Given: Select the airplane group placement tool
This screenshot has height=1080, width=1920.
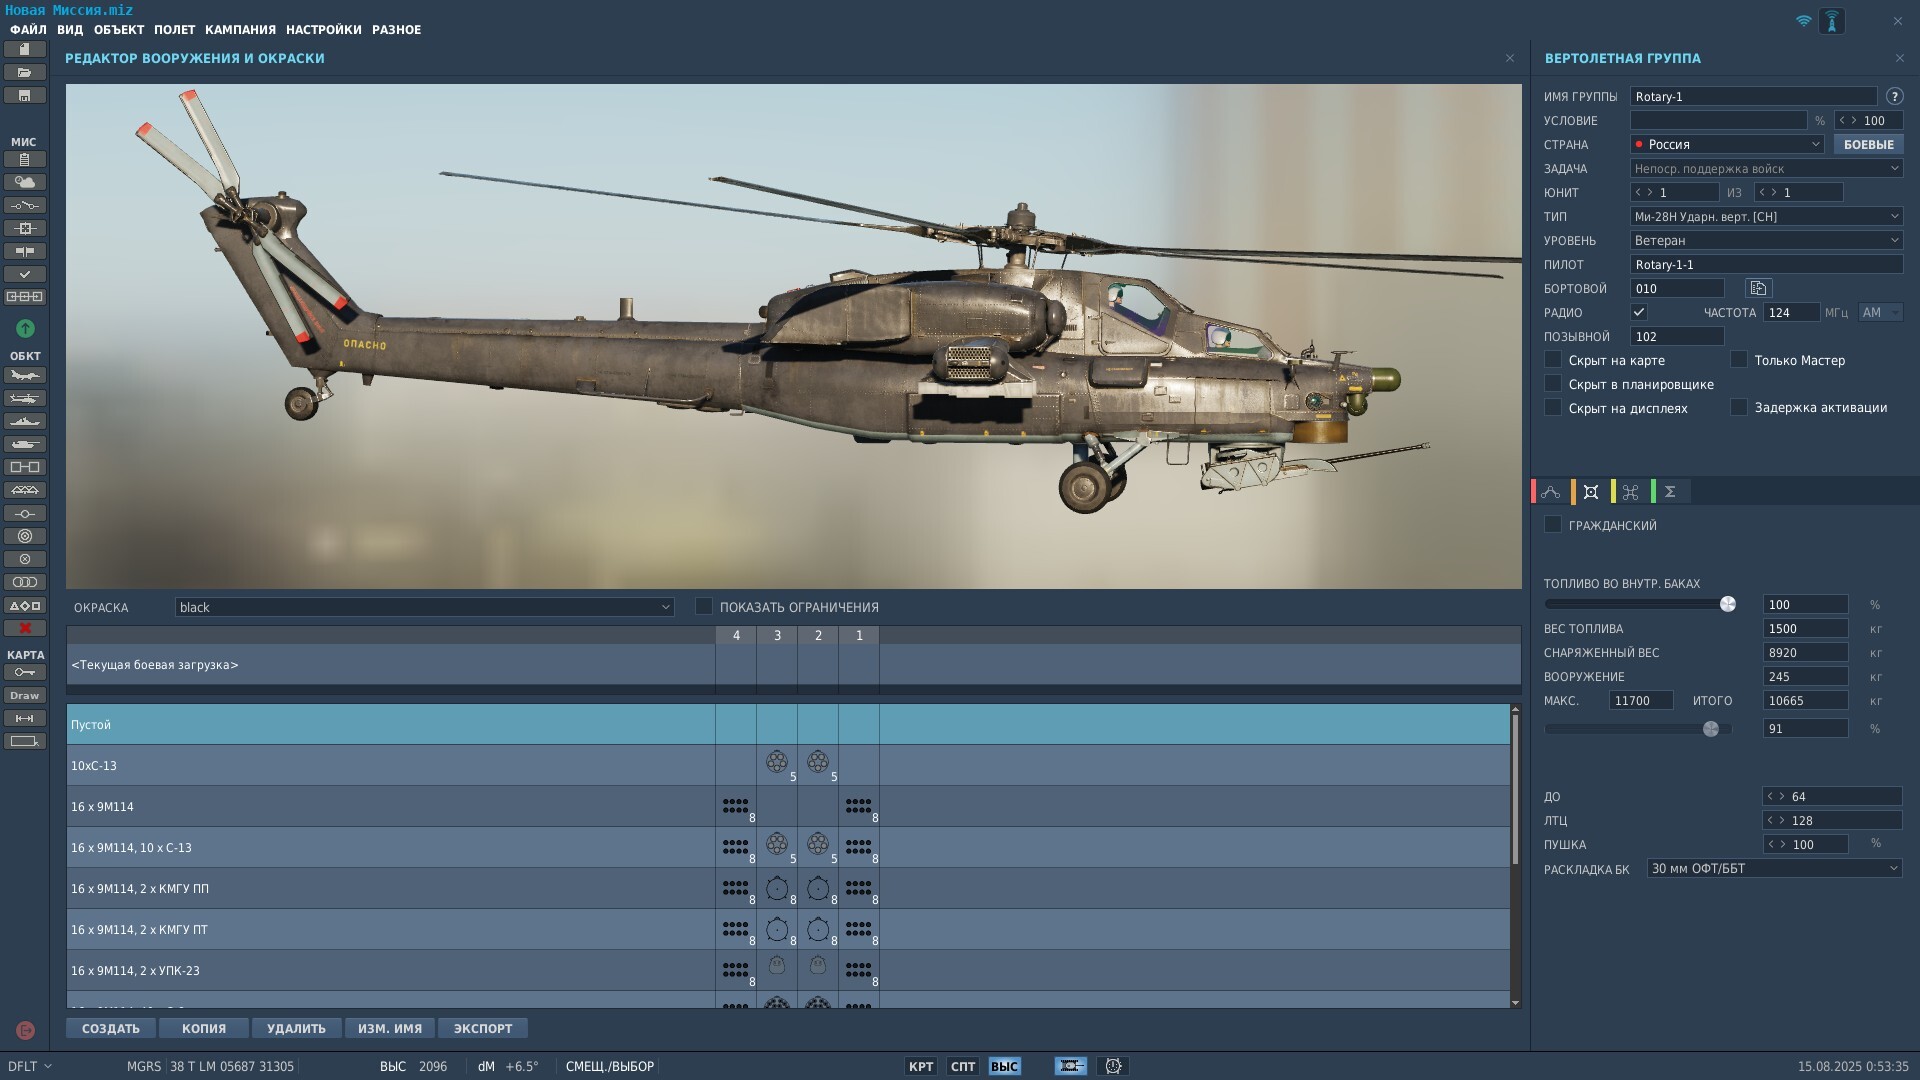Looking at the screenshot, I should (25, 376).
